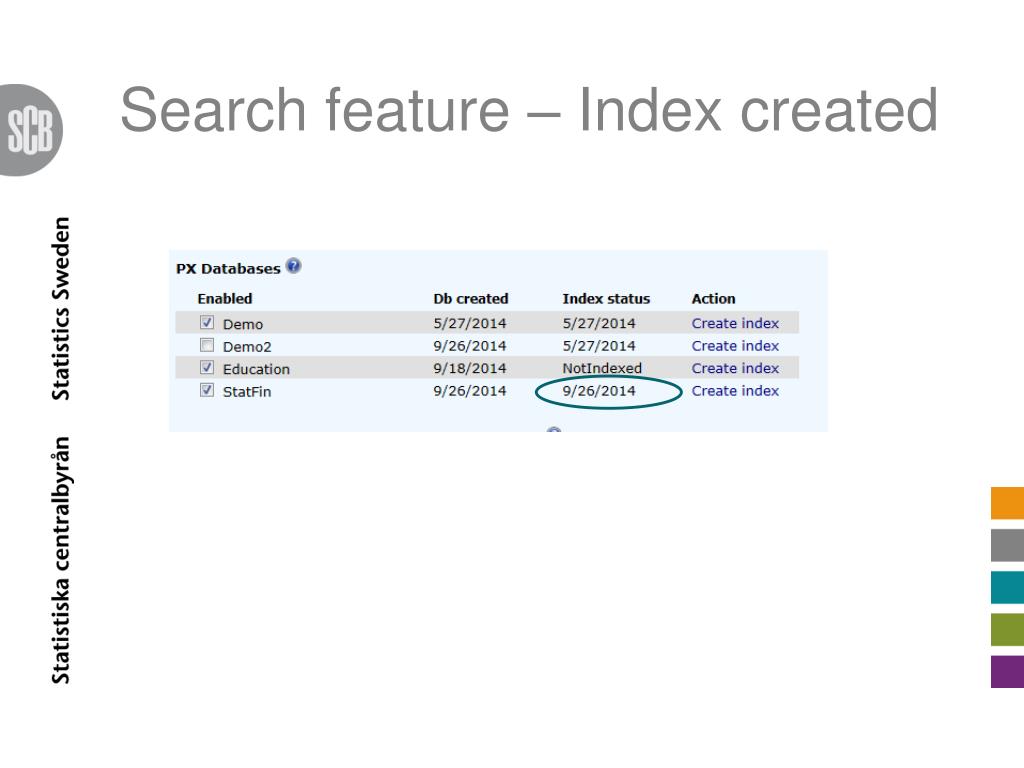Select the orange color square

coord(1007,503)
